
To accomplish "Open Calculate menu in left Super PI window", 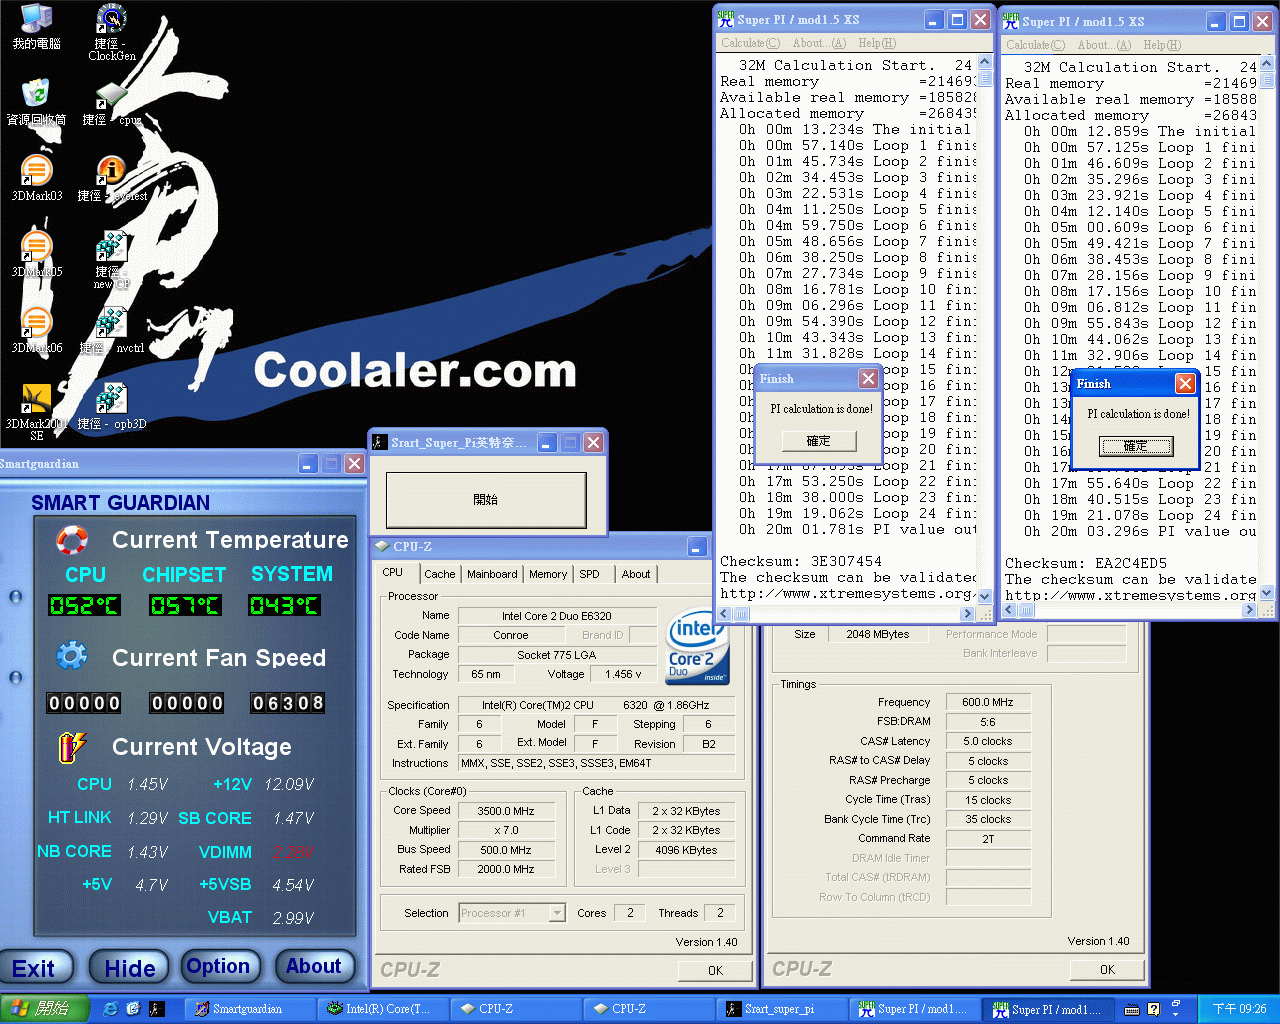I will [x=750, y=43].
